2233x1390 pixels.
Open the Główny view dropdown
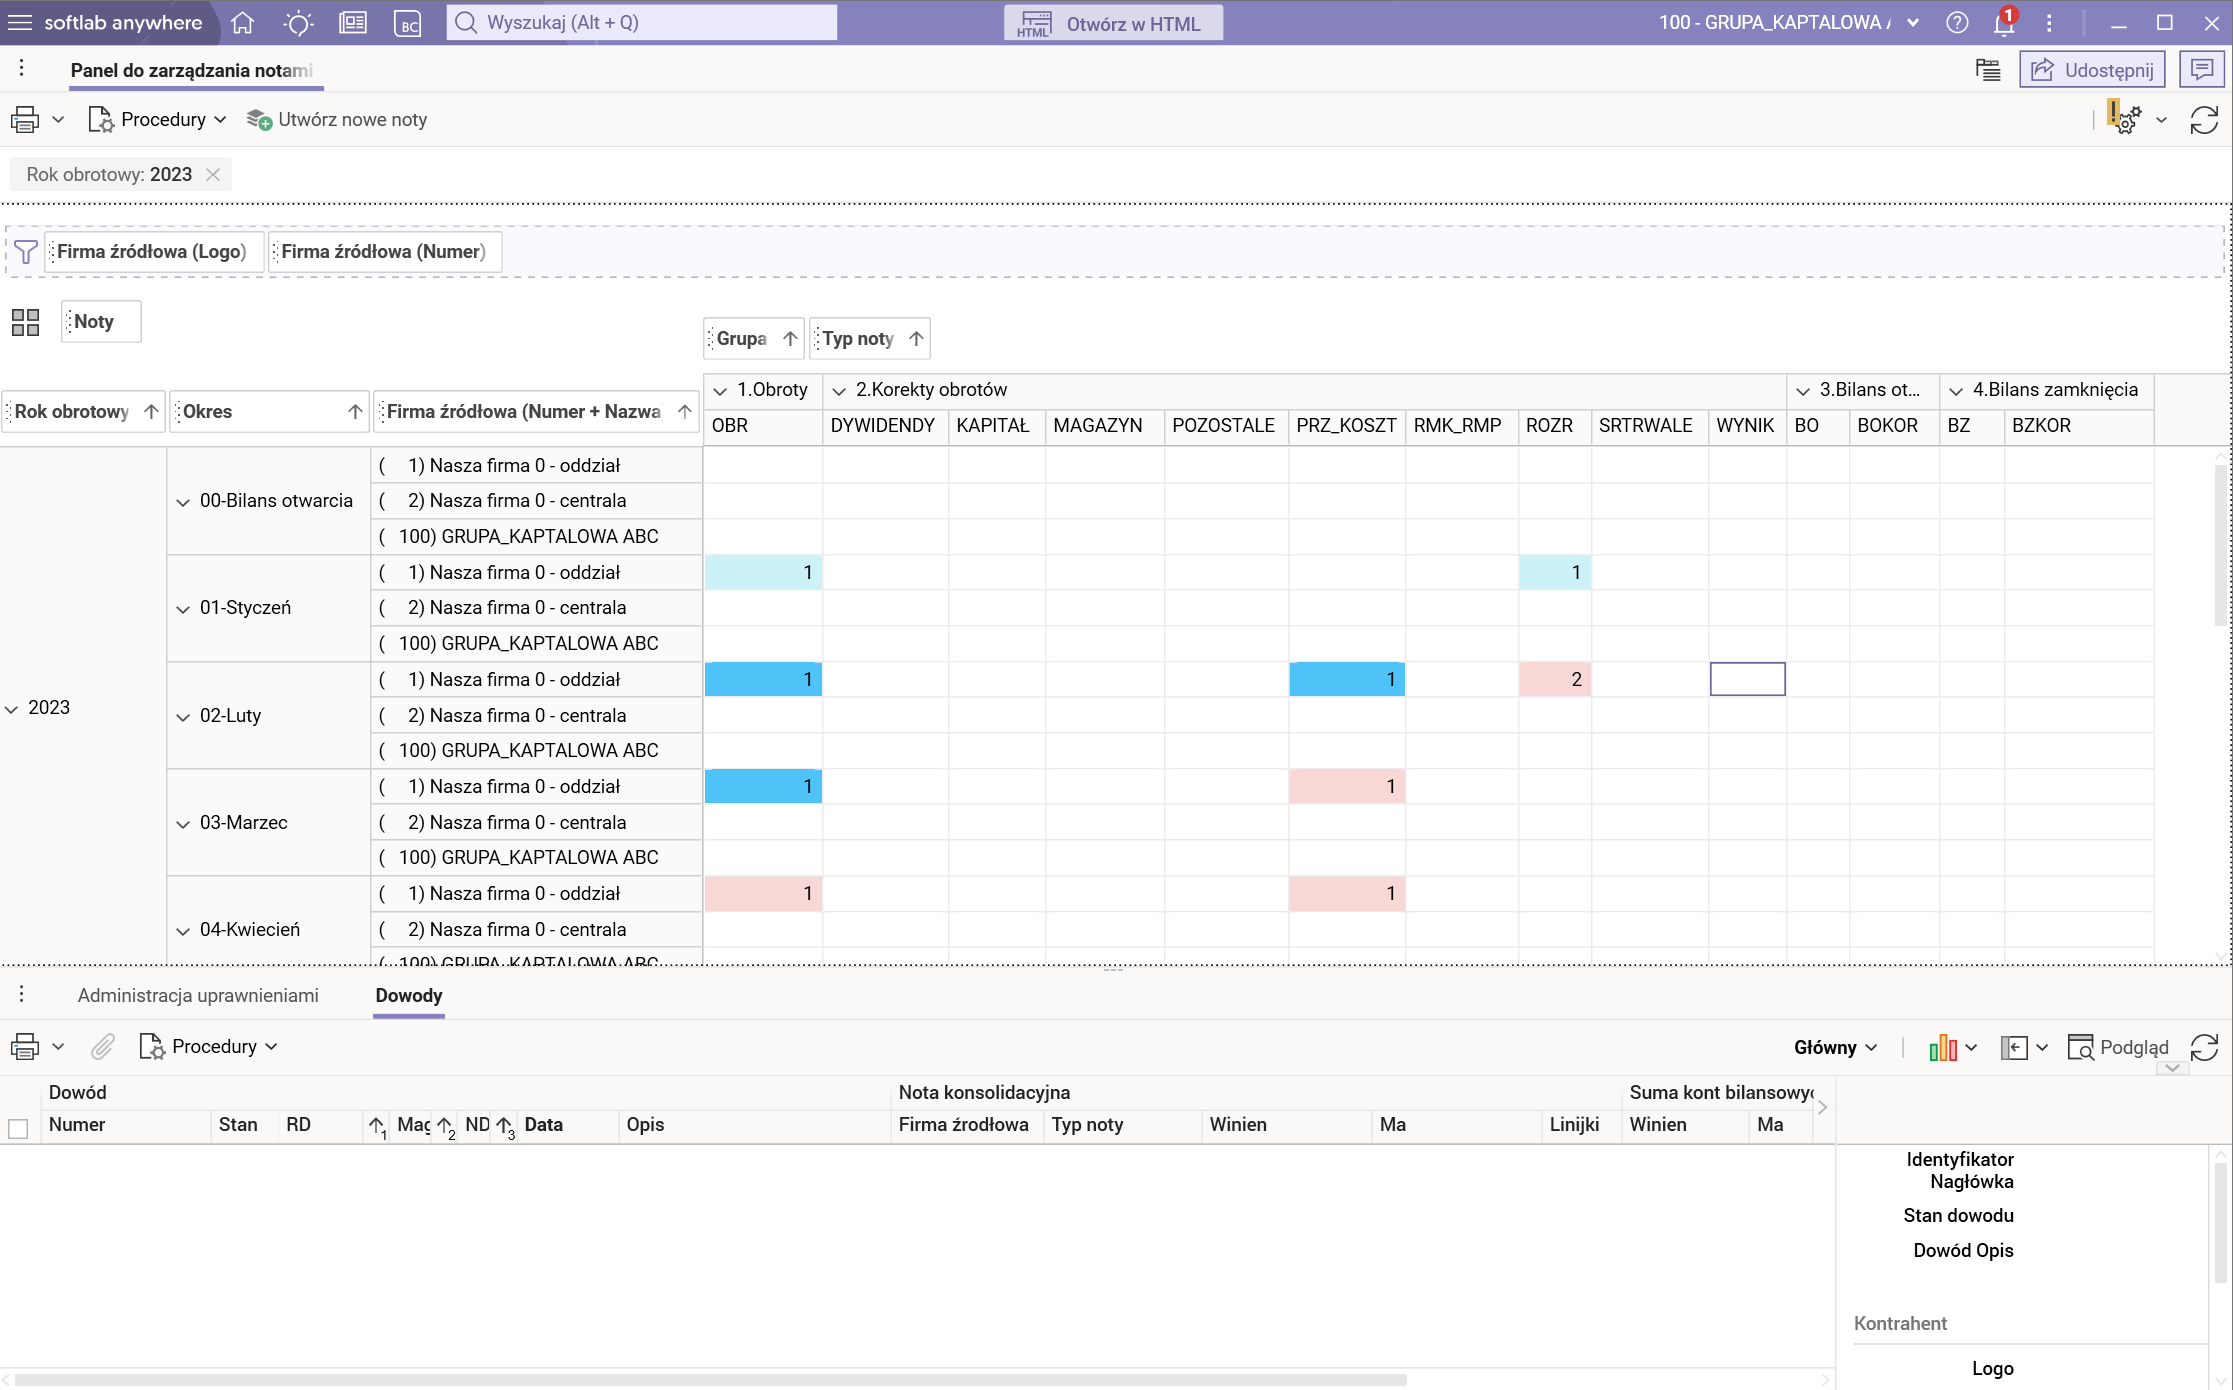pos(1835,1047)
